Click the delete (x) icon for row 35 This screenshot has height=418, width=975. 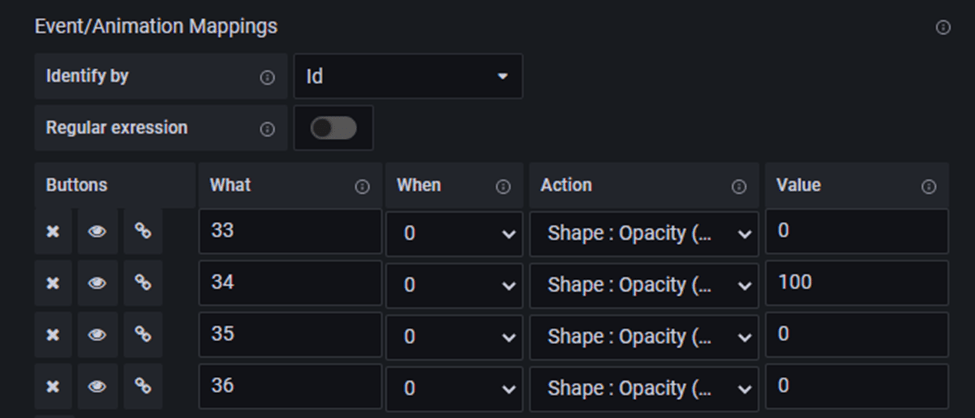click(53, 335)
